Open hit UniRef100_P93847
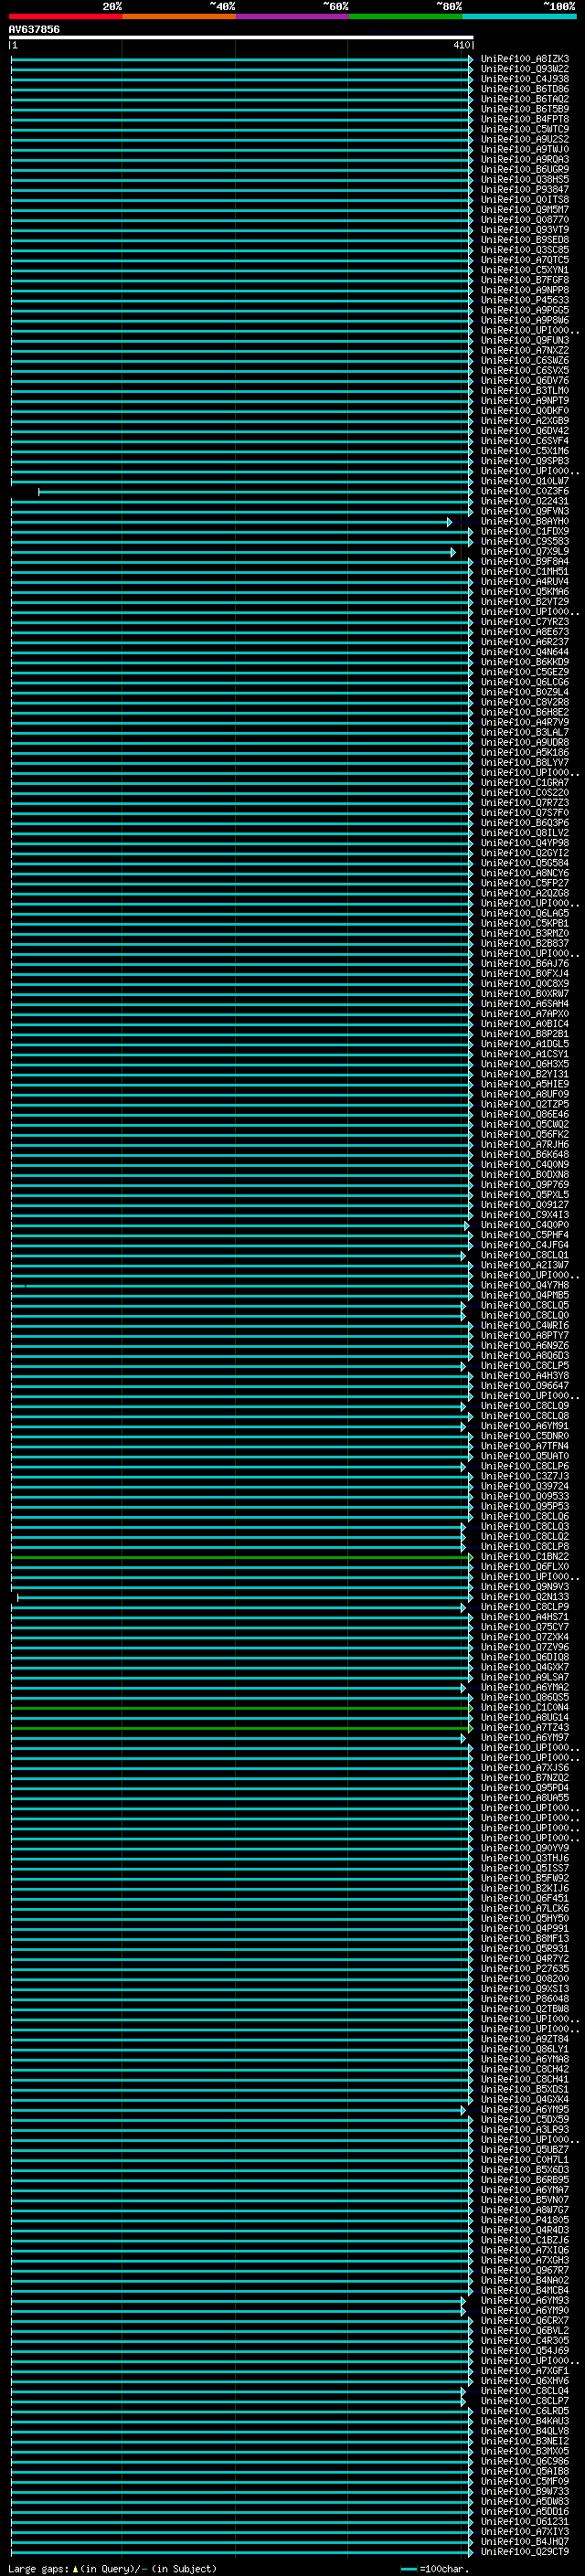Image resolution: width=585 pixels, height=2576 pixels. pos(524,190)
